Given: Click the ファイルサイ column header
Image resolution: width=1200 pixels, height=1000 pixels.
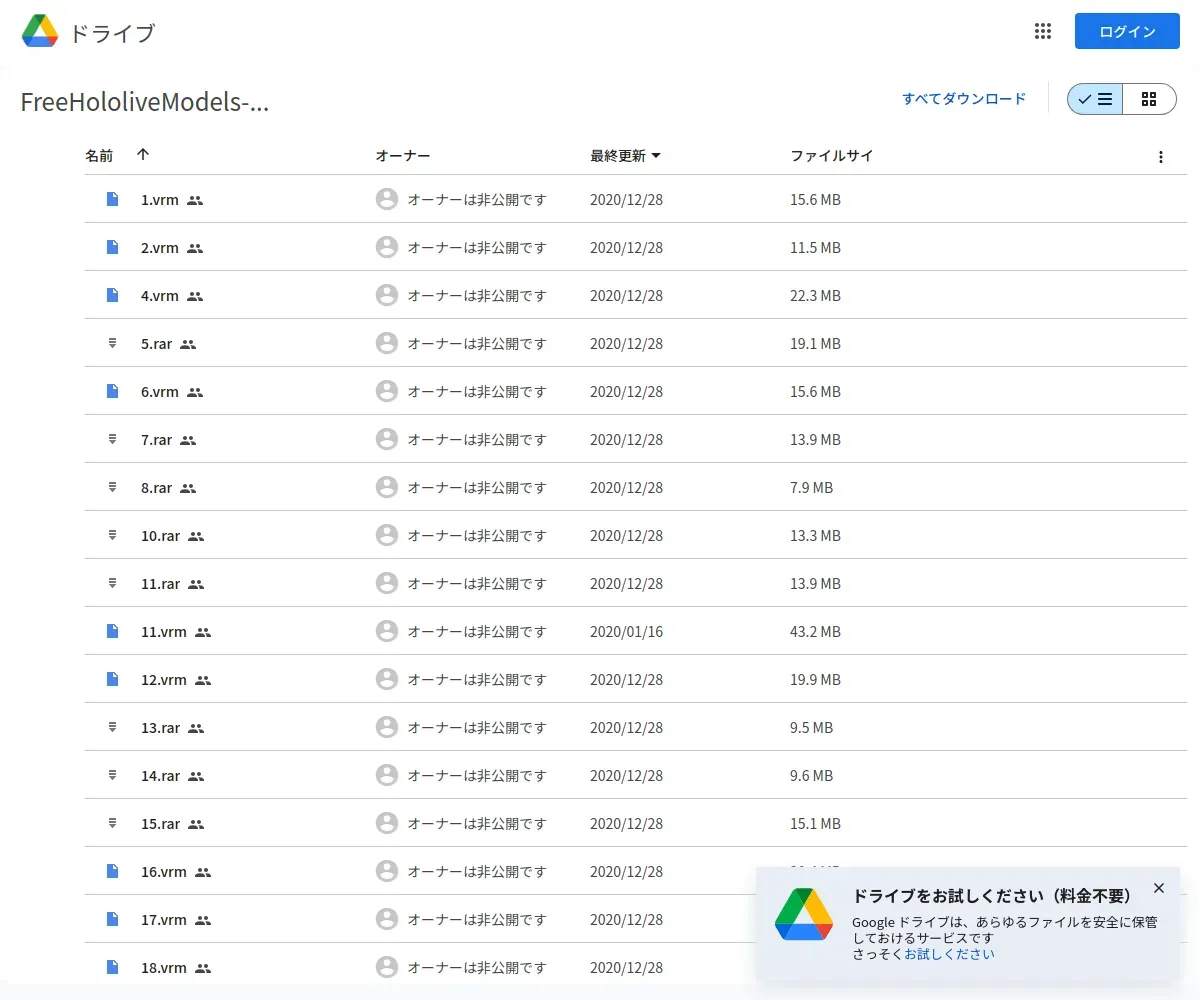Looking at the screenshot, I should [x=832, y=156].
